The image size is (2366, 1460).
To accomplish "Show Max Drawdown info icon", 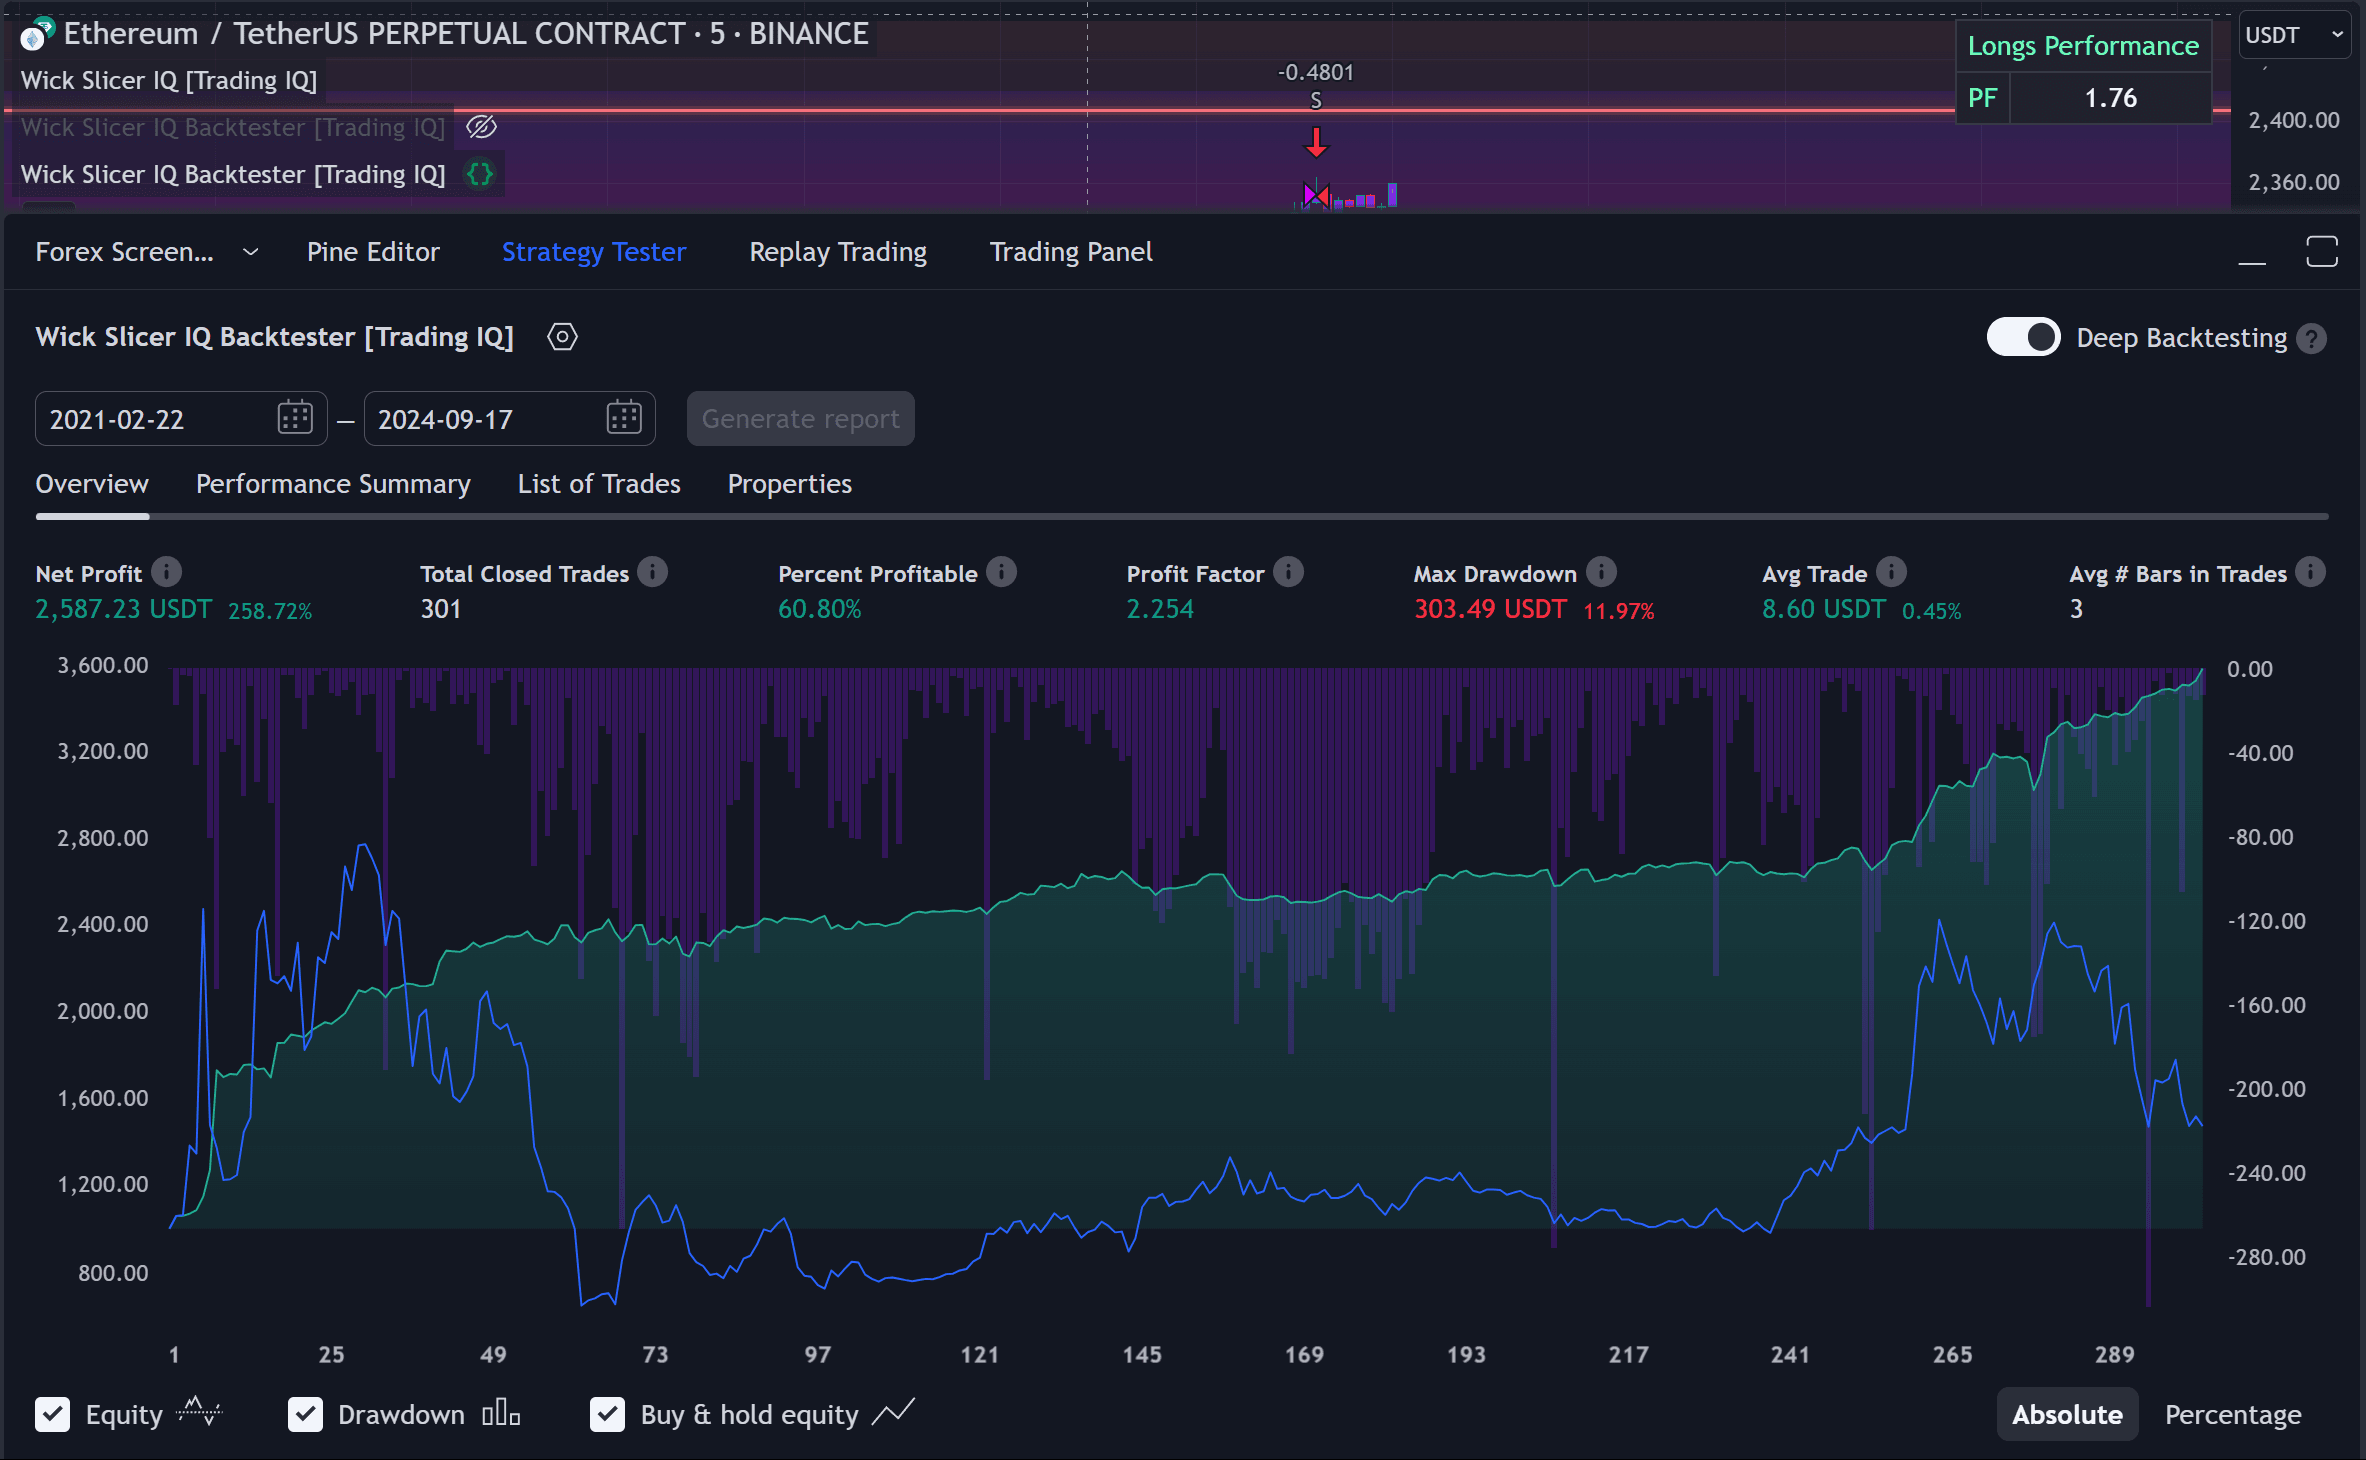I will (1601, 572).
